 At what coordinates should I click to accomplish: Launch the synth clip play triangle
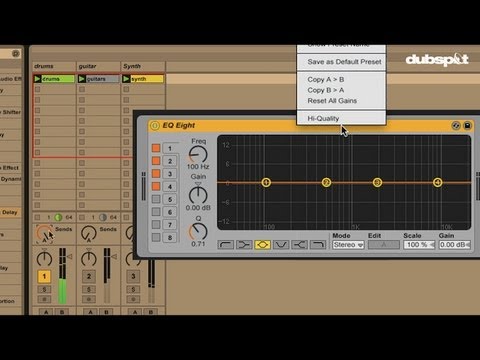pos(126,79)
